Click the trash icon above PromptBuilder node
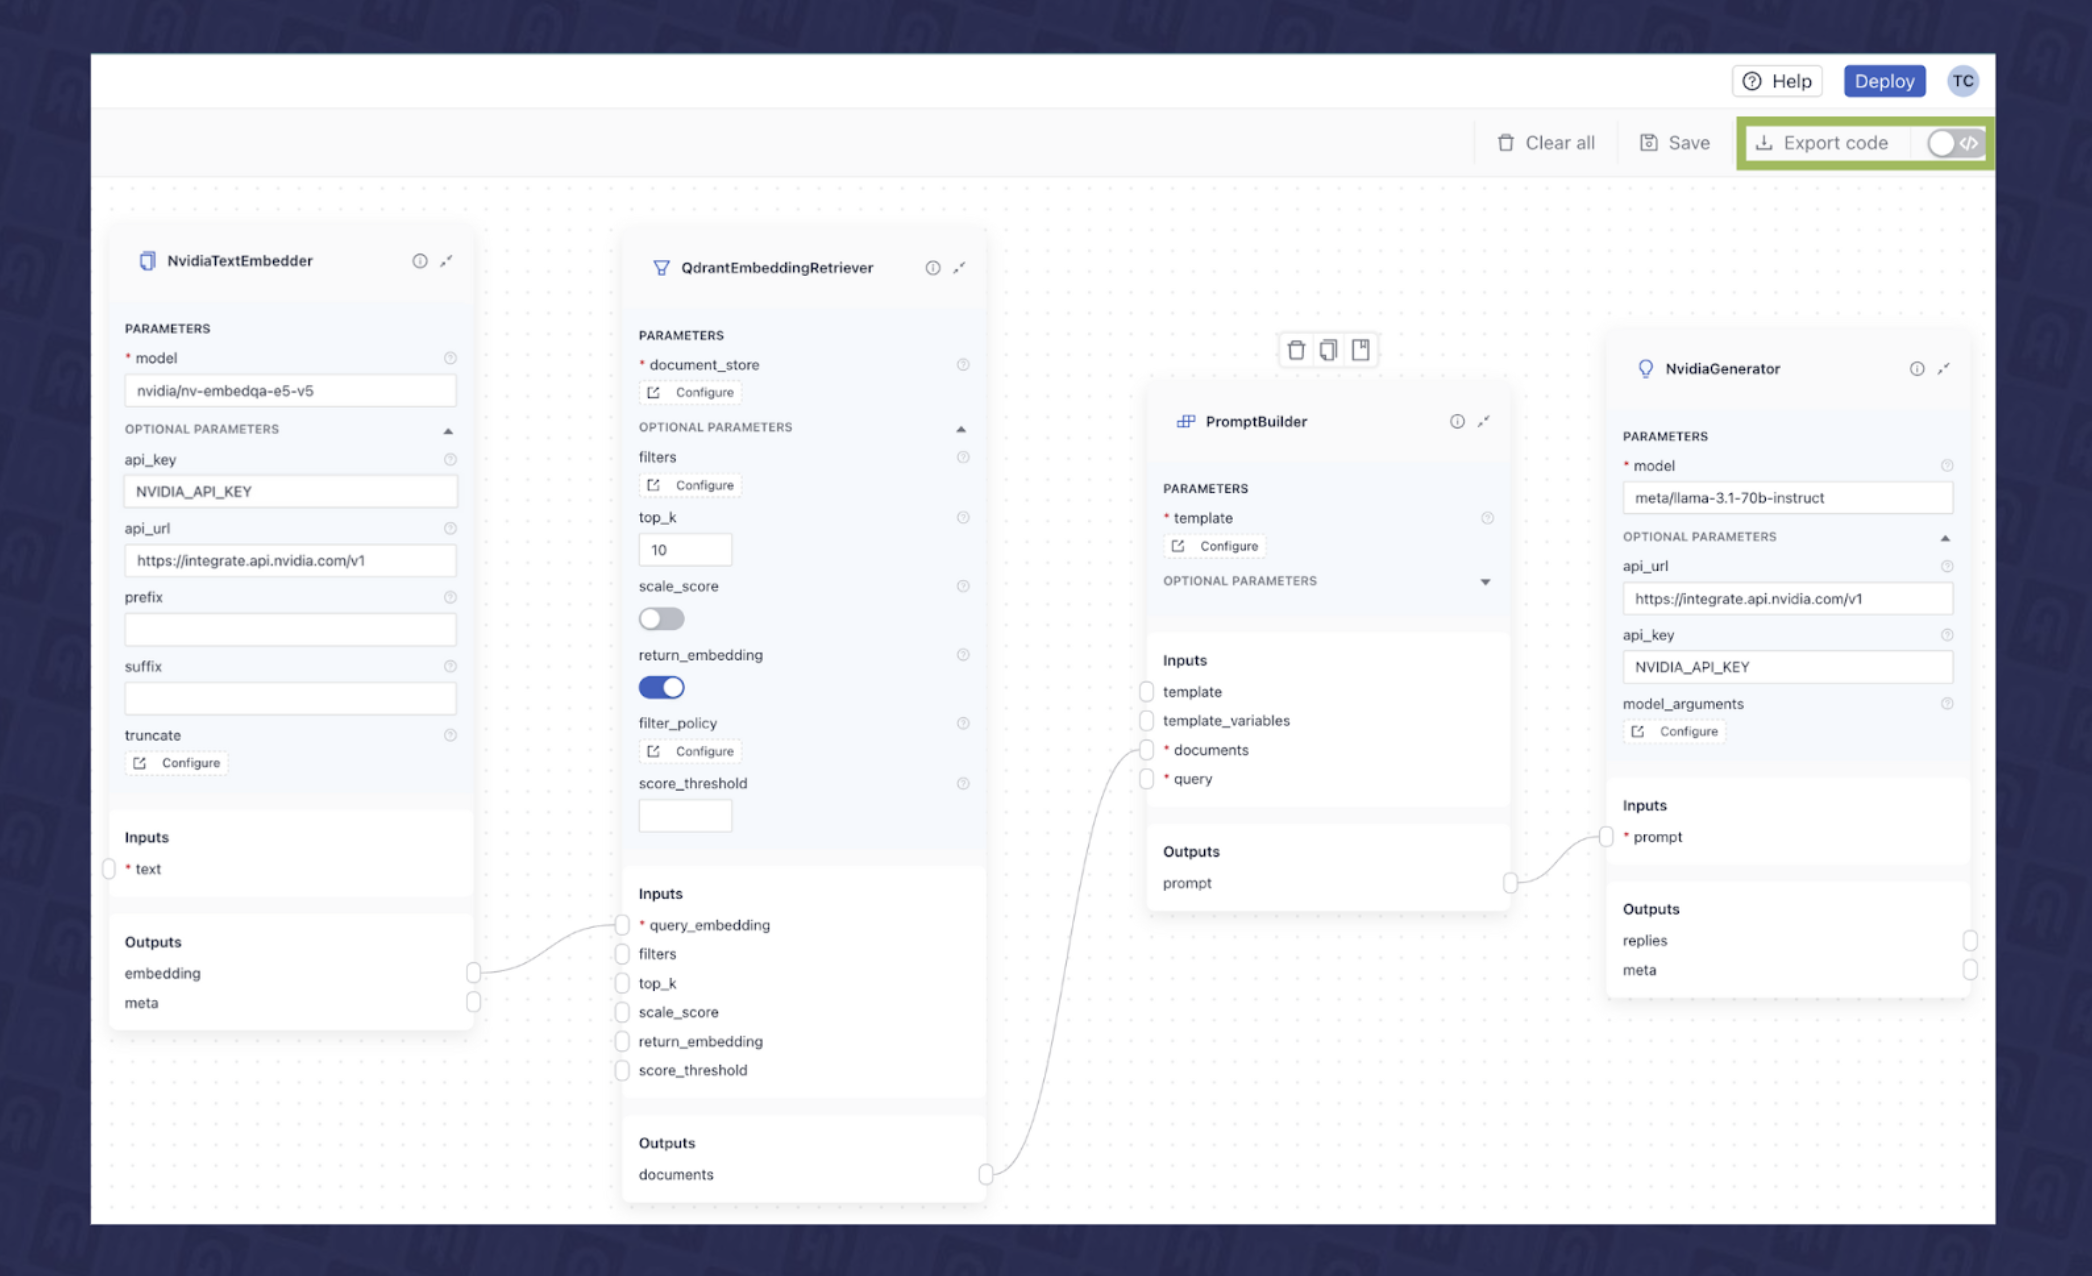 (1296, 350)
